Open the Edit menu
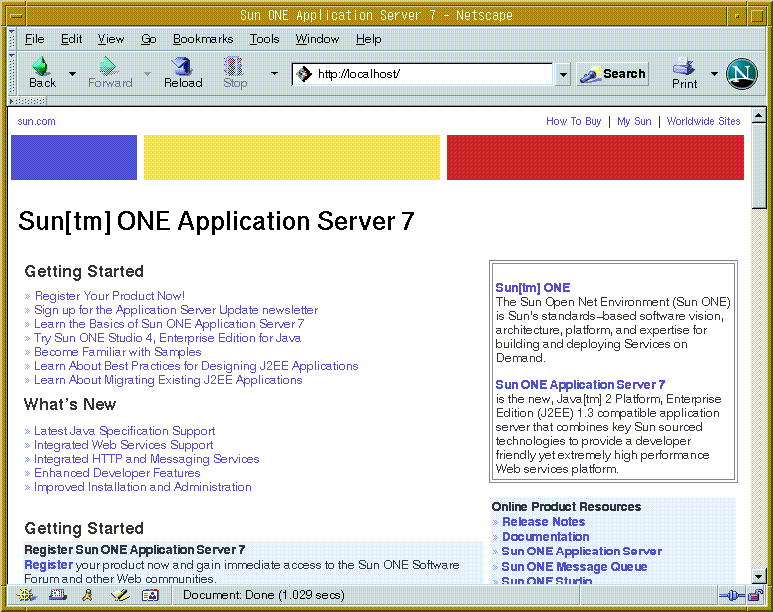773x612 pixels. [x=71, y=39]
